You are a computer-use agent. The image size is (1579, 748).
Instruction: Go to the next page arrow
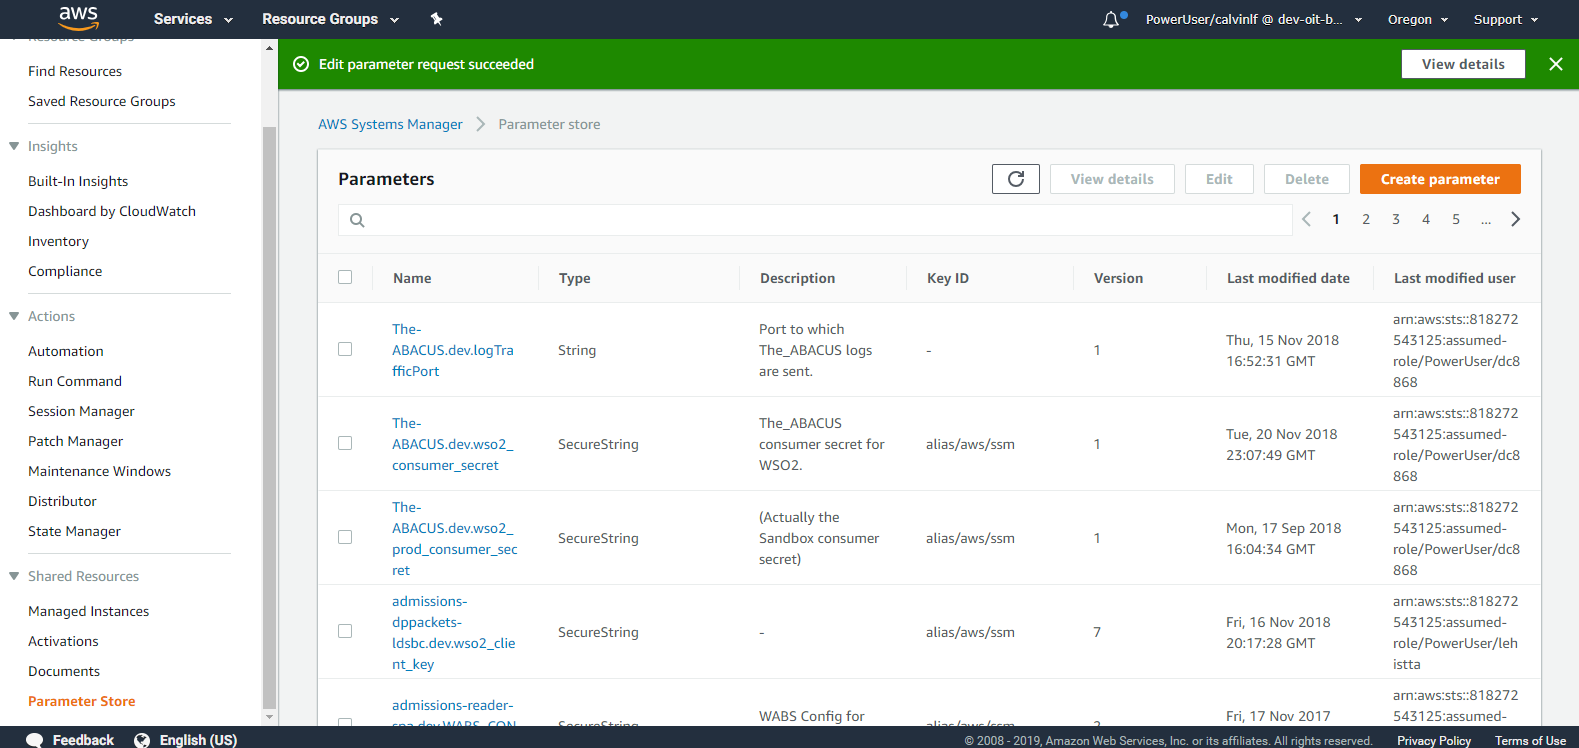point(1516,219)
